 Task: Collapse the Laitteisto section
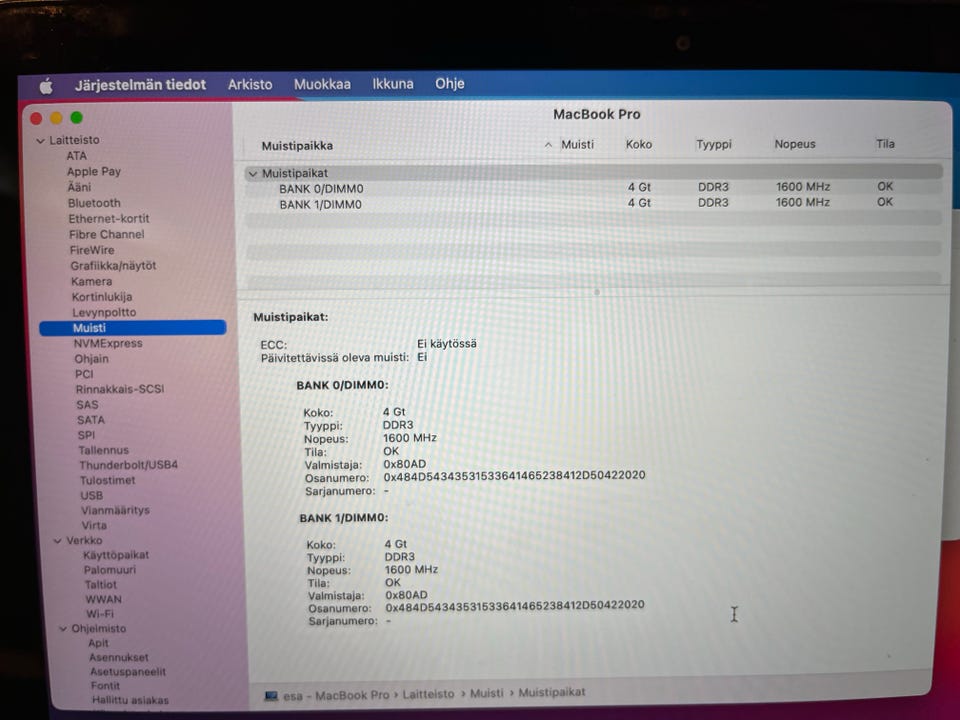(x=40, y=141)
